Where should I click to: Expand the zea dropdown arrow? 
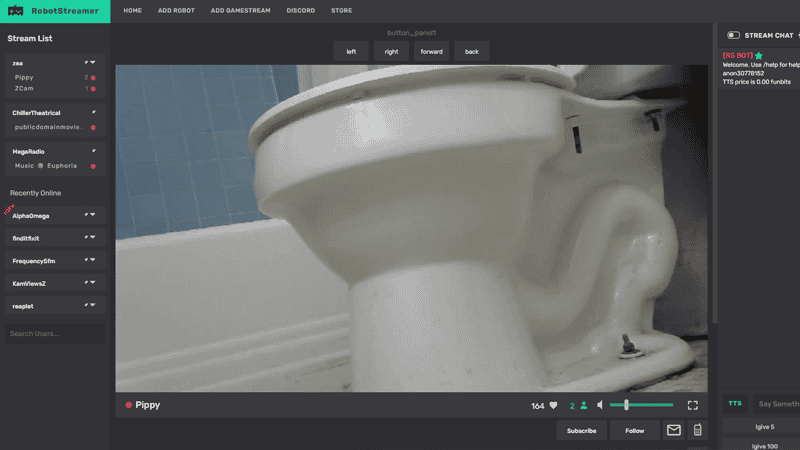click(93, 63)
